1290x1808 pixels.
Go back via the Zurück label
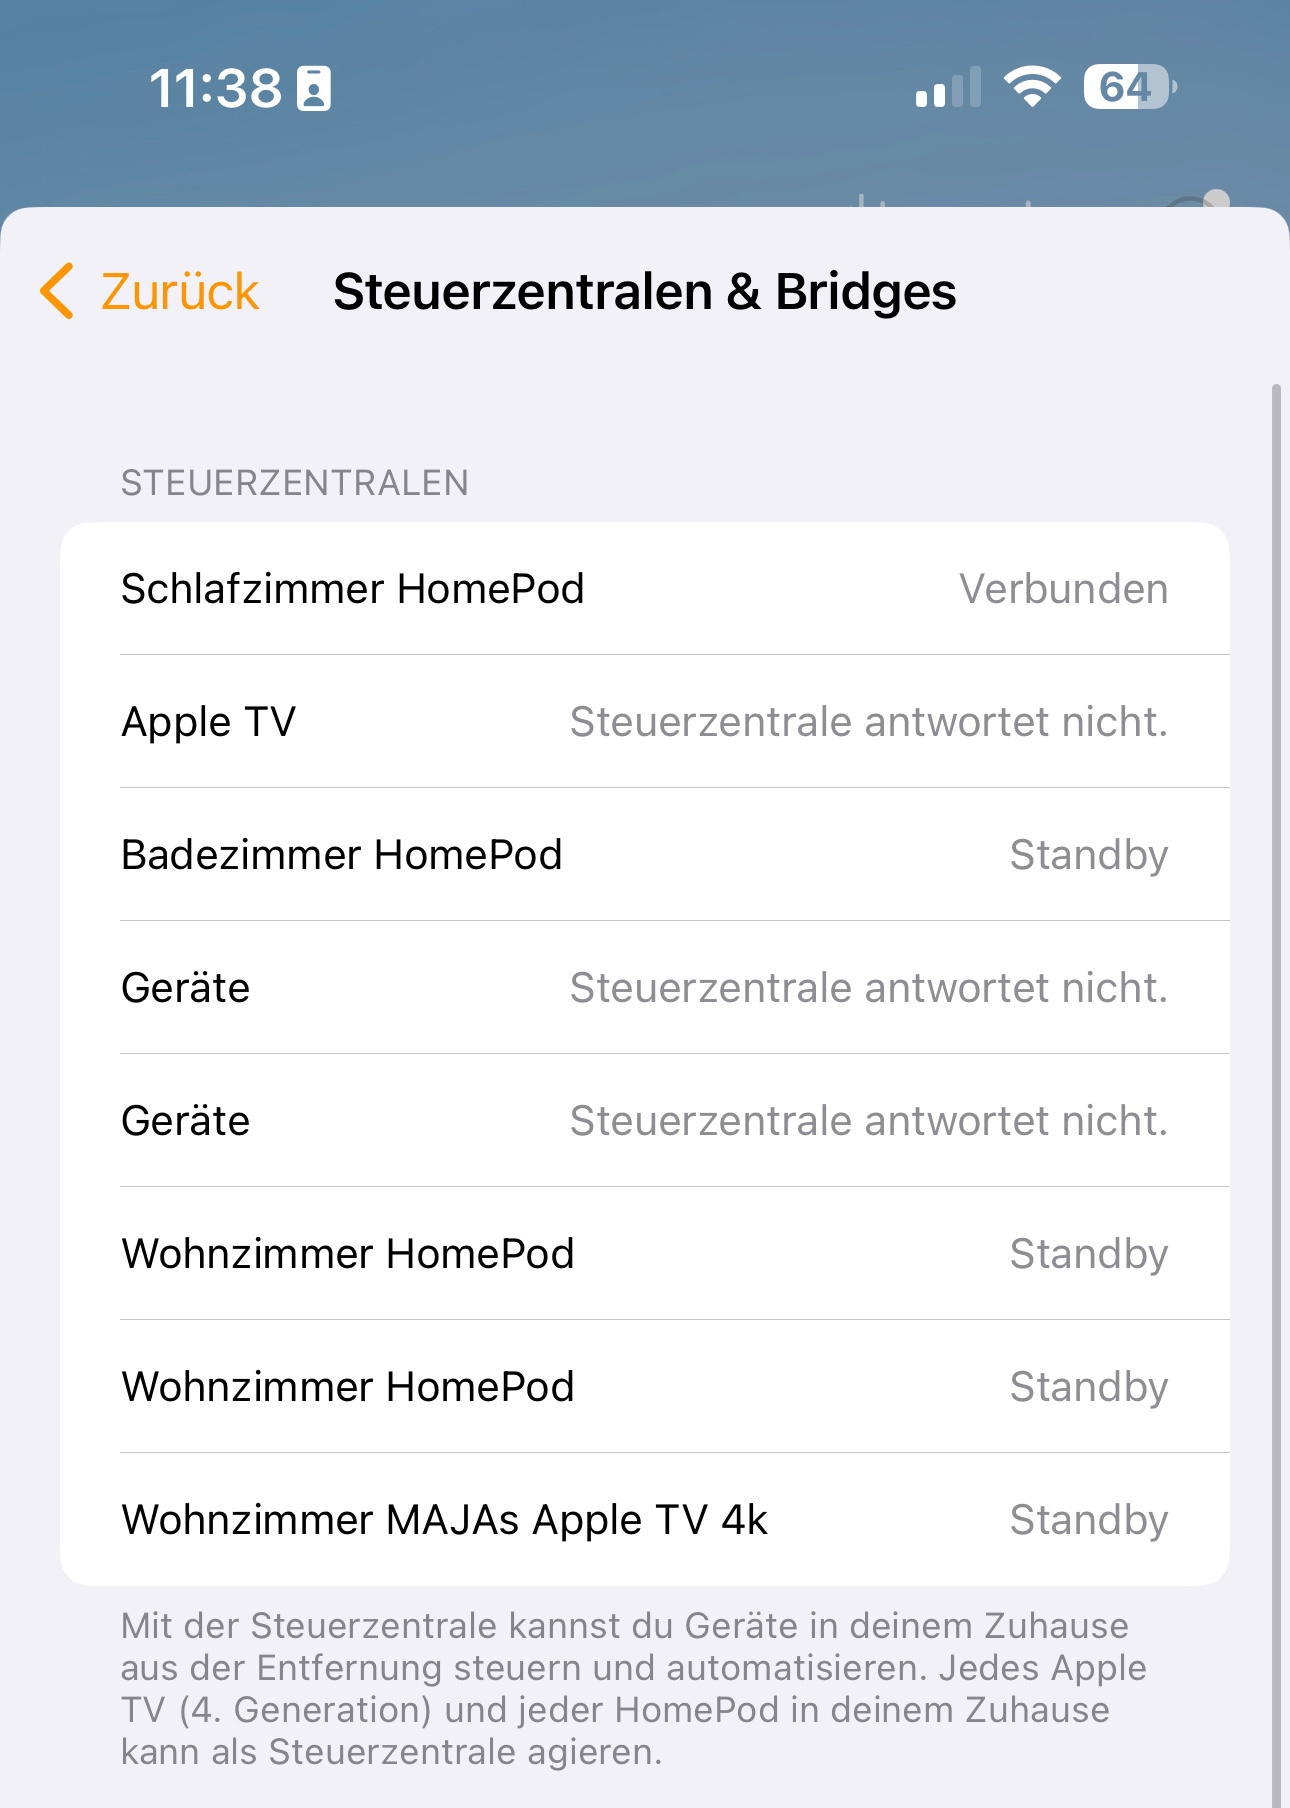click(x=180, y=292)
